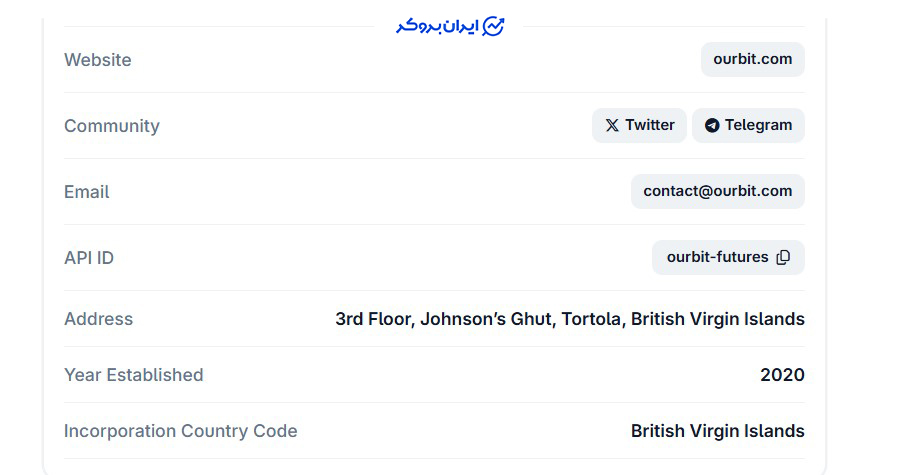Click the 2020 year established value
Image resolution: width=900 pixels, height=475 pixels.
782,375
